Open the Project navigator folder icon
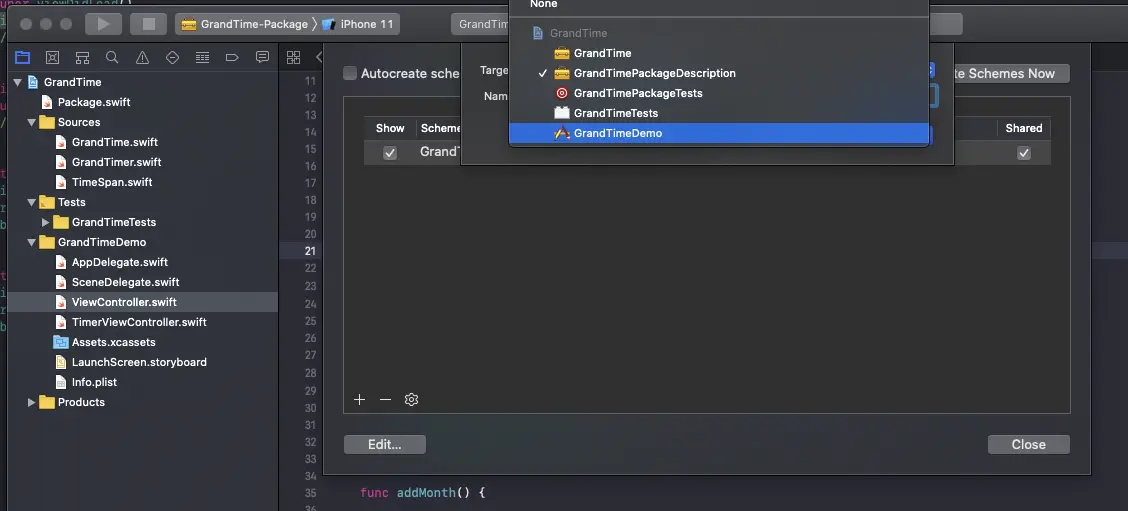The width and height of the screenshot is (1128, 511). point(22,58)
